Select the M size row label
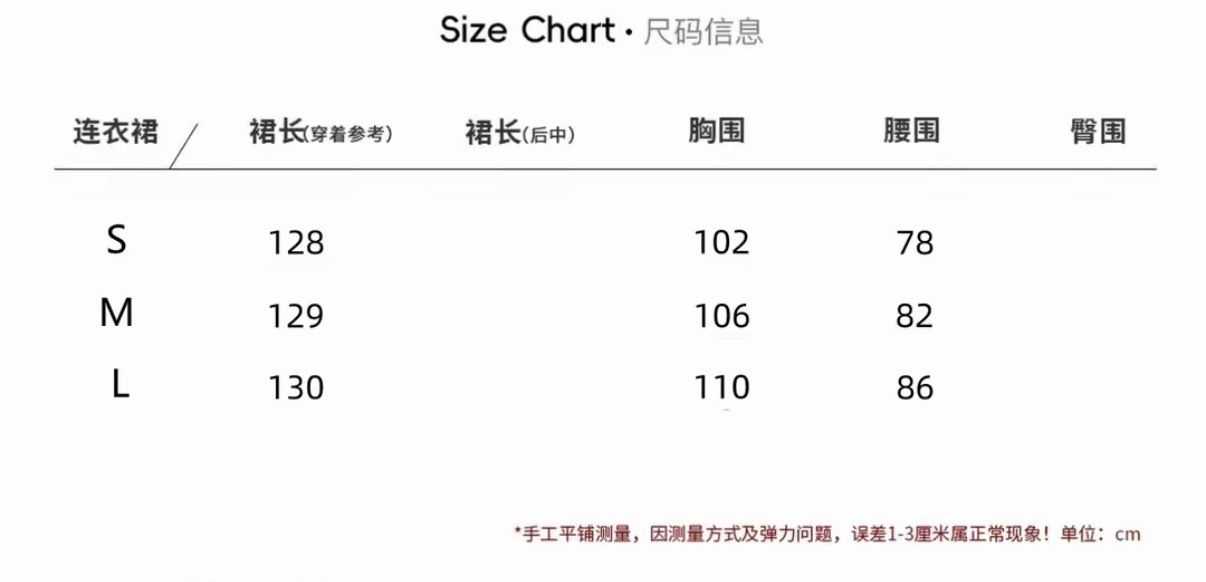The image size is (1206, 582). tap(117, 314)
